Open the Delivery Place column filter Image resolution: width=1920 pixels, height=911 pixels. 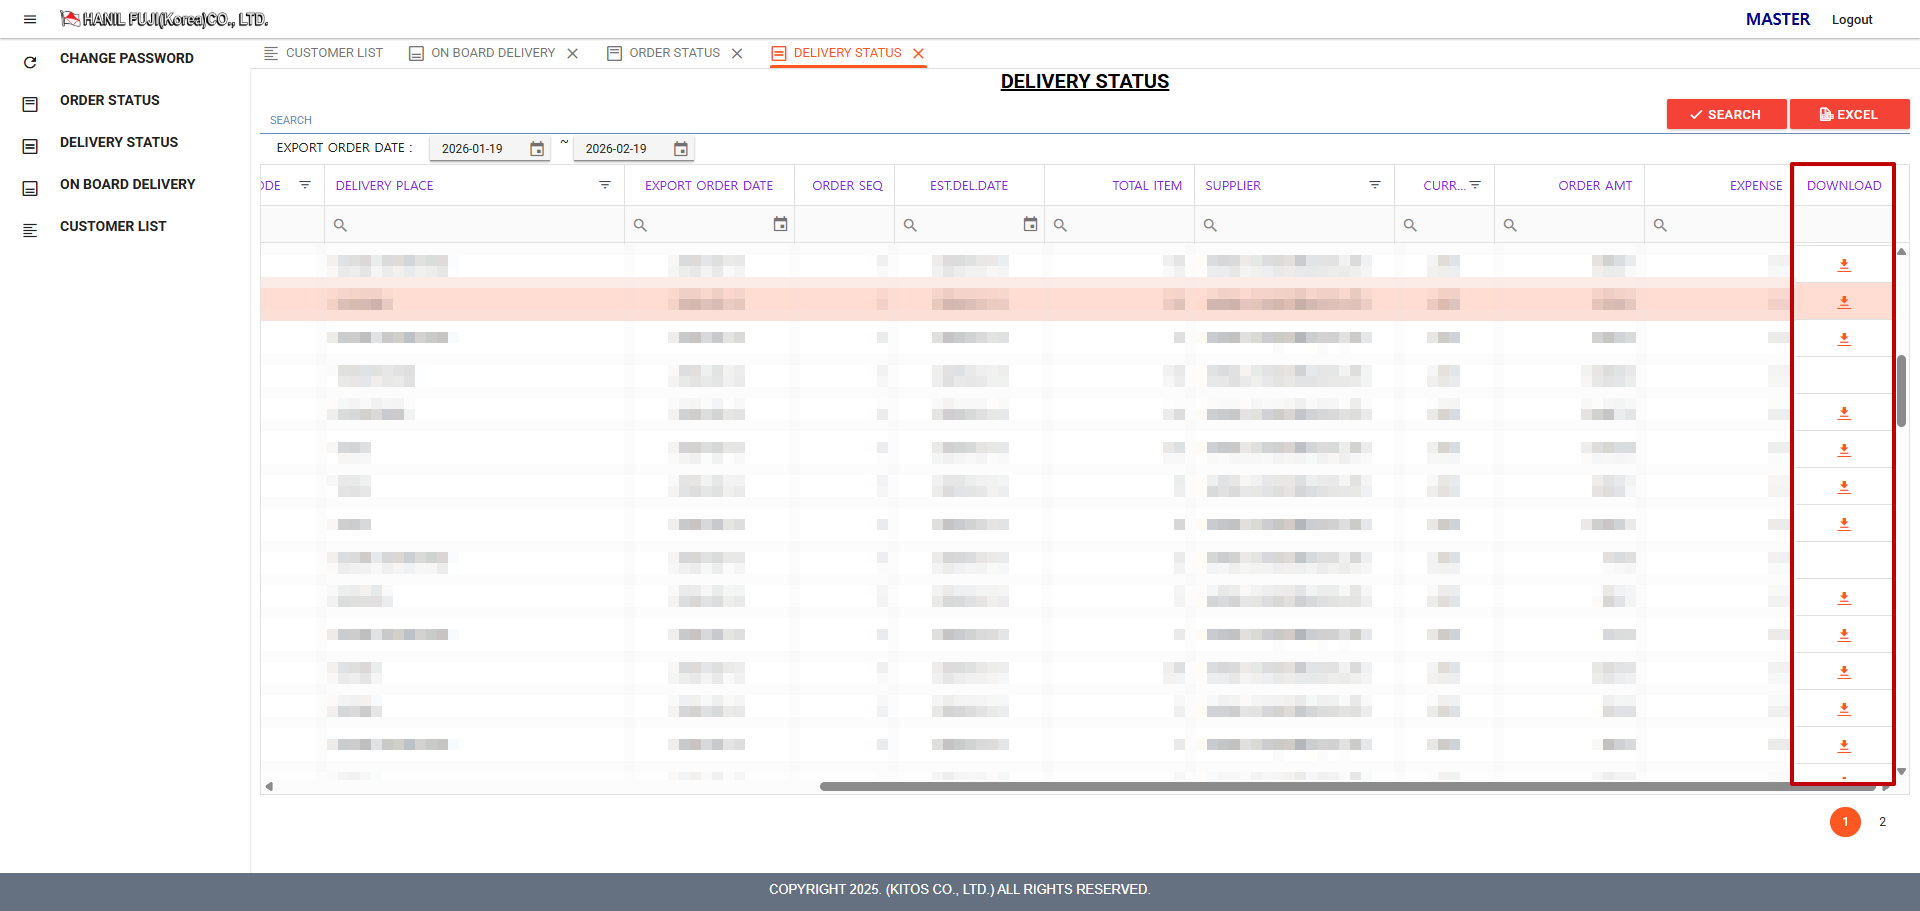(x=605, y=185)
